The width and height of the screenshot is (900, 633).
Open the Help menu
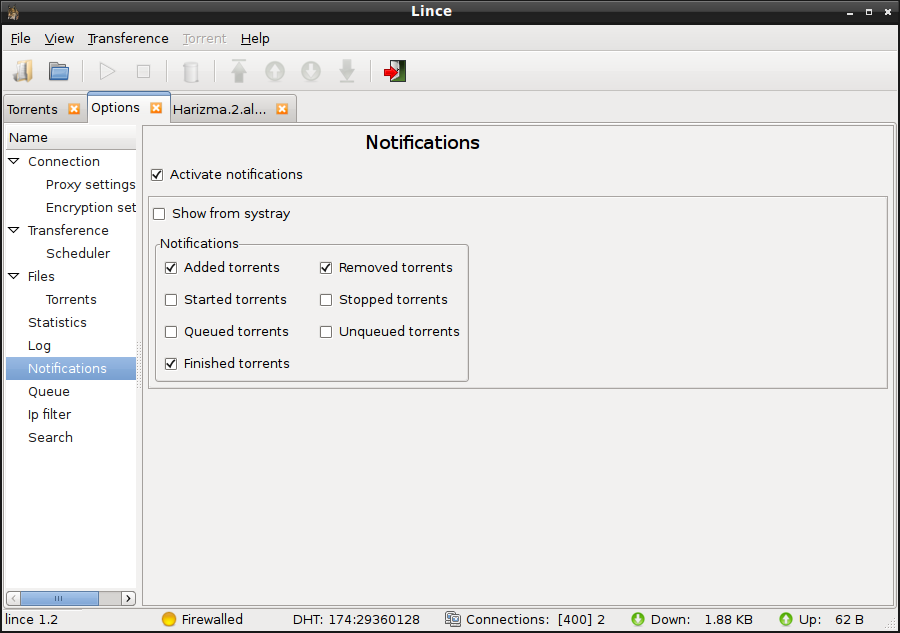[x=255, y=38]
